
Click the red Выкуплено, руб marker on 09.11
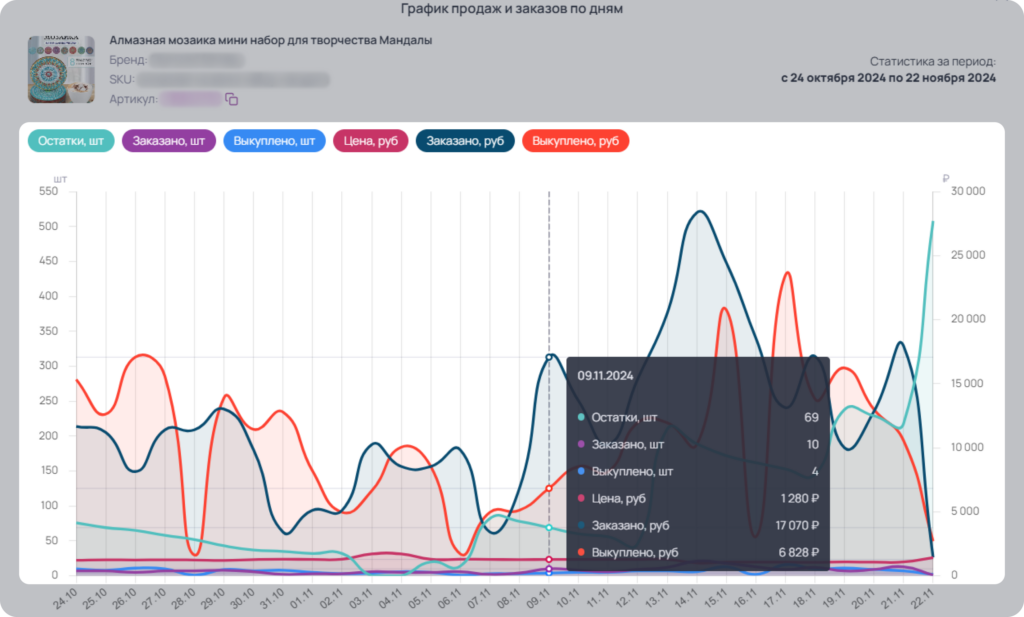pyautogui.click(x=549, y=488)
